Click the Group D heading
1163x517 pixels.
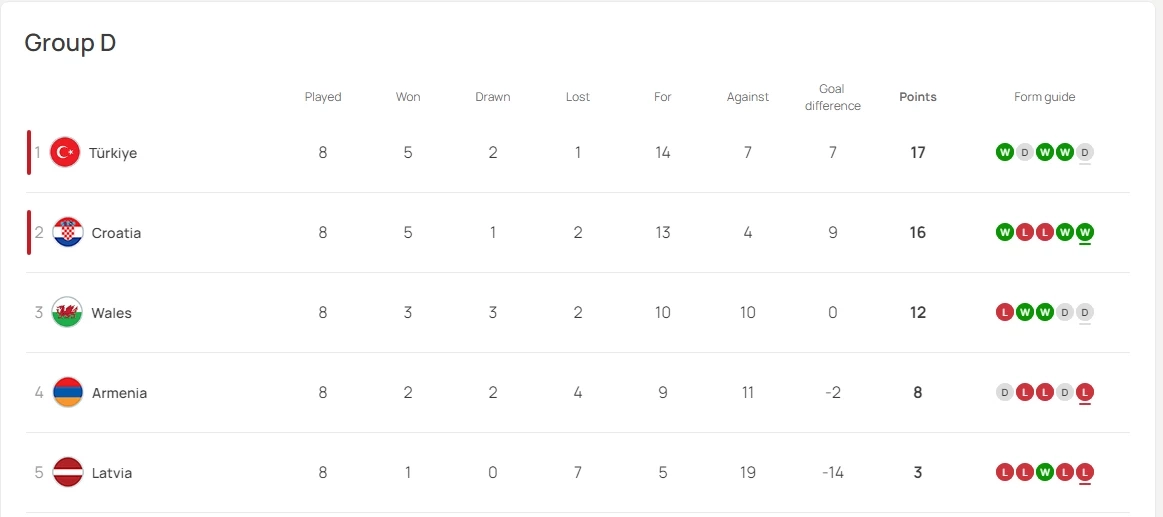pos(70,43)
